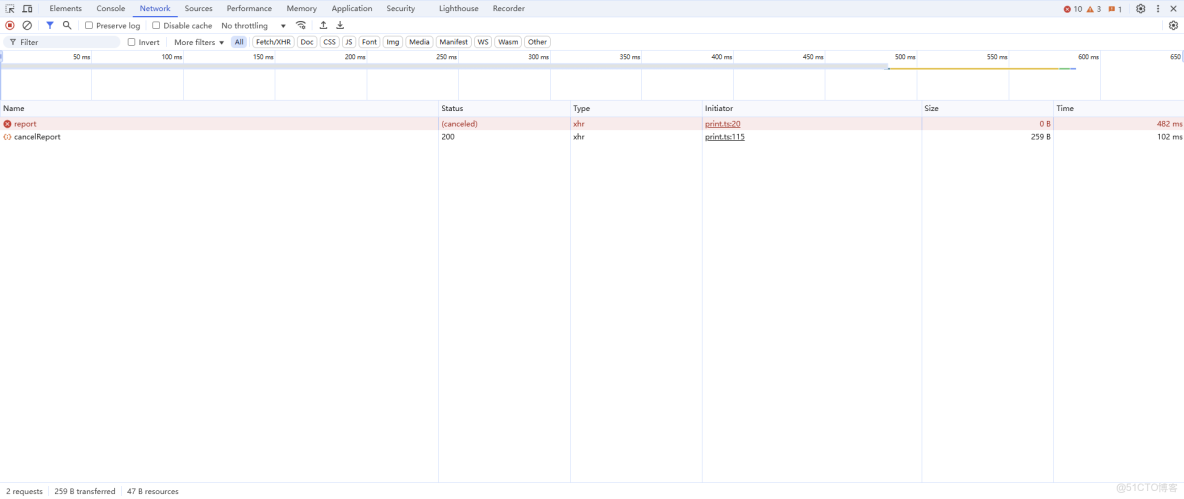Image resolution: width=1184 pixels, height=499 pixels.
Task: Expand the More filters dropdown
Action: click(x=199, y=42)
